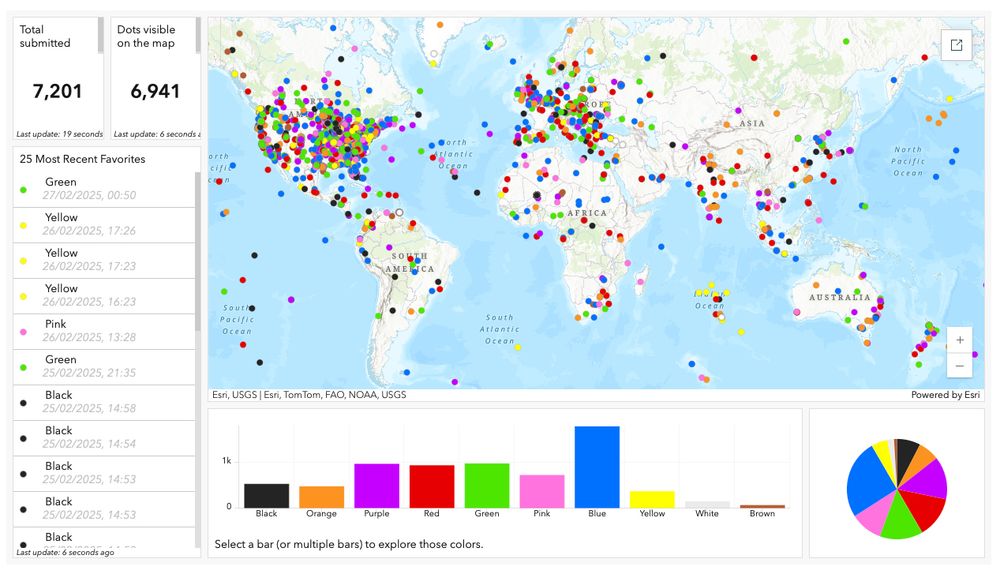Zoom out on the map with minus button
Viewport: 1000px width, 571px height.
(959, 366)
